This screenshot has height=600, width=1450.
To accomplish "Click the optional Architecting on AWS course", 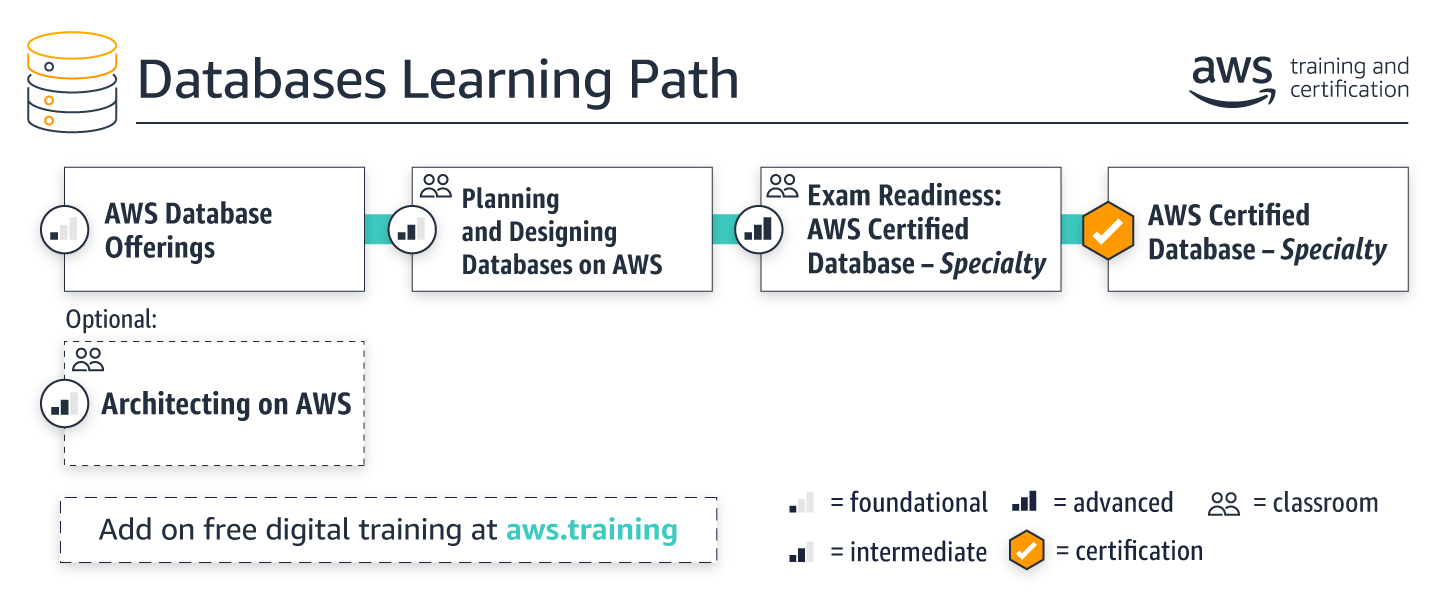I will [214, 403].
